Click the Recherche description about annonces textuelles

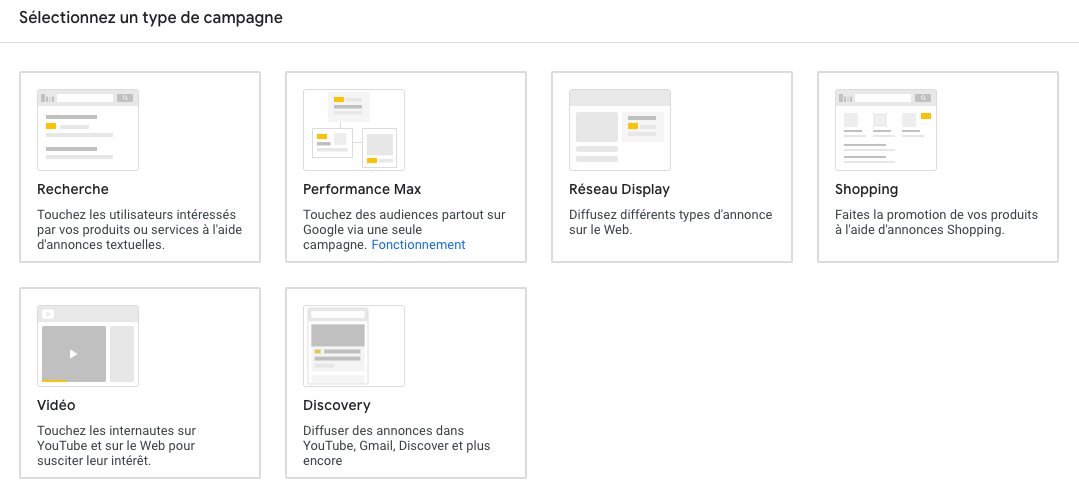[x=139, y=230]
